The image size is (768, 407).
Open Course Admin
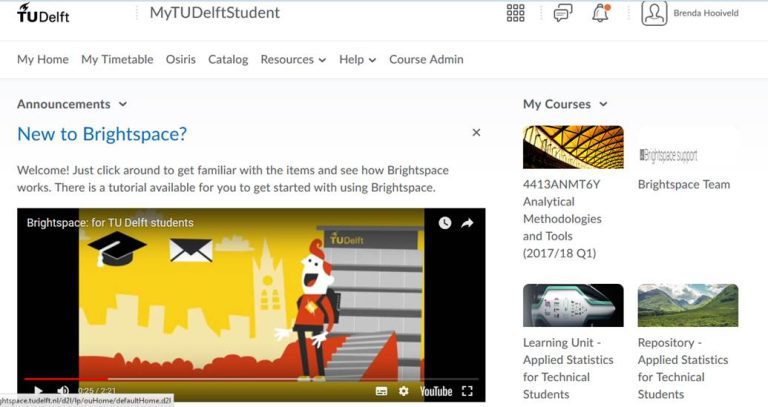click(426, 59)
